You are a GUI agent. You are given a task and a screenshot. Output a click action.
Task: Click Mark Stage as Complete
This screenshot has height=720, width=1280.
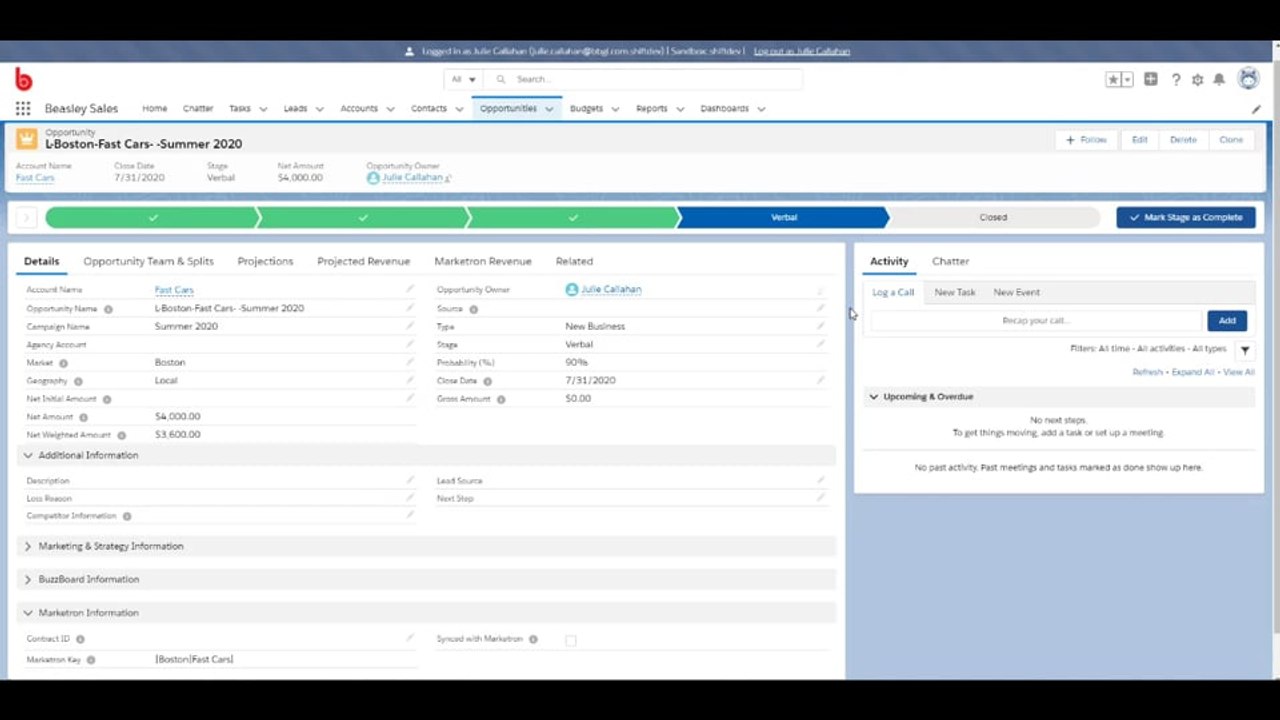(x=1186, y=217)
